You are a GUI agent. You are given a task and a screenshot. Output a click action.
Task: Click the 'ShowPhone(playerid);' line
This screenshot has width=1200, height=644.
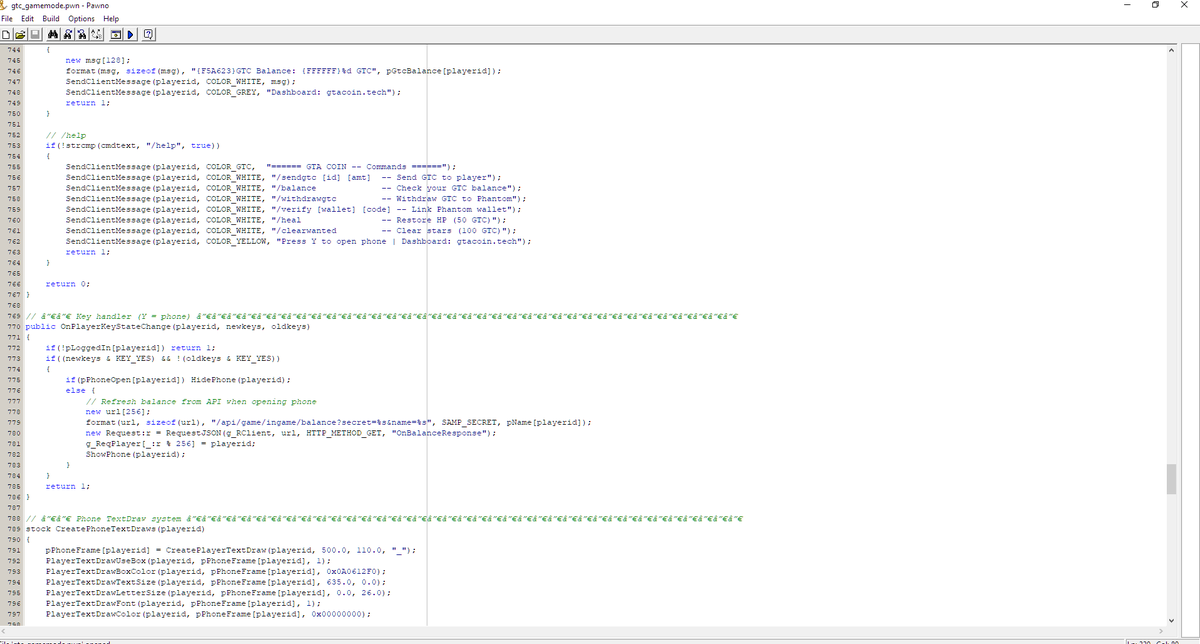click(134, 454)
